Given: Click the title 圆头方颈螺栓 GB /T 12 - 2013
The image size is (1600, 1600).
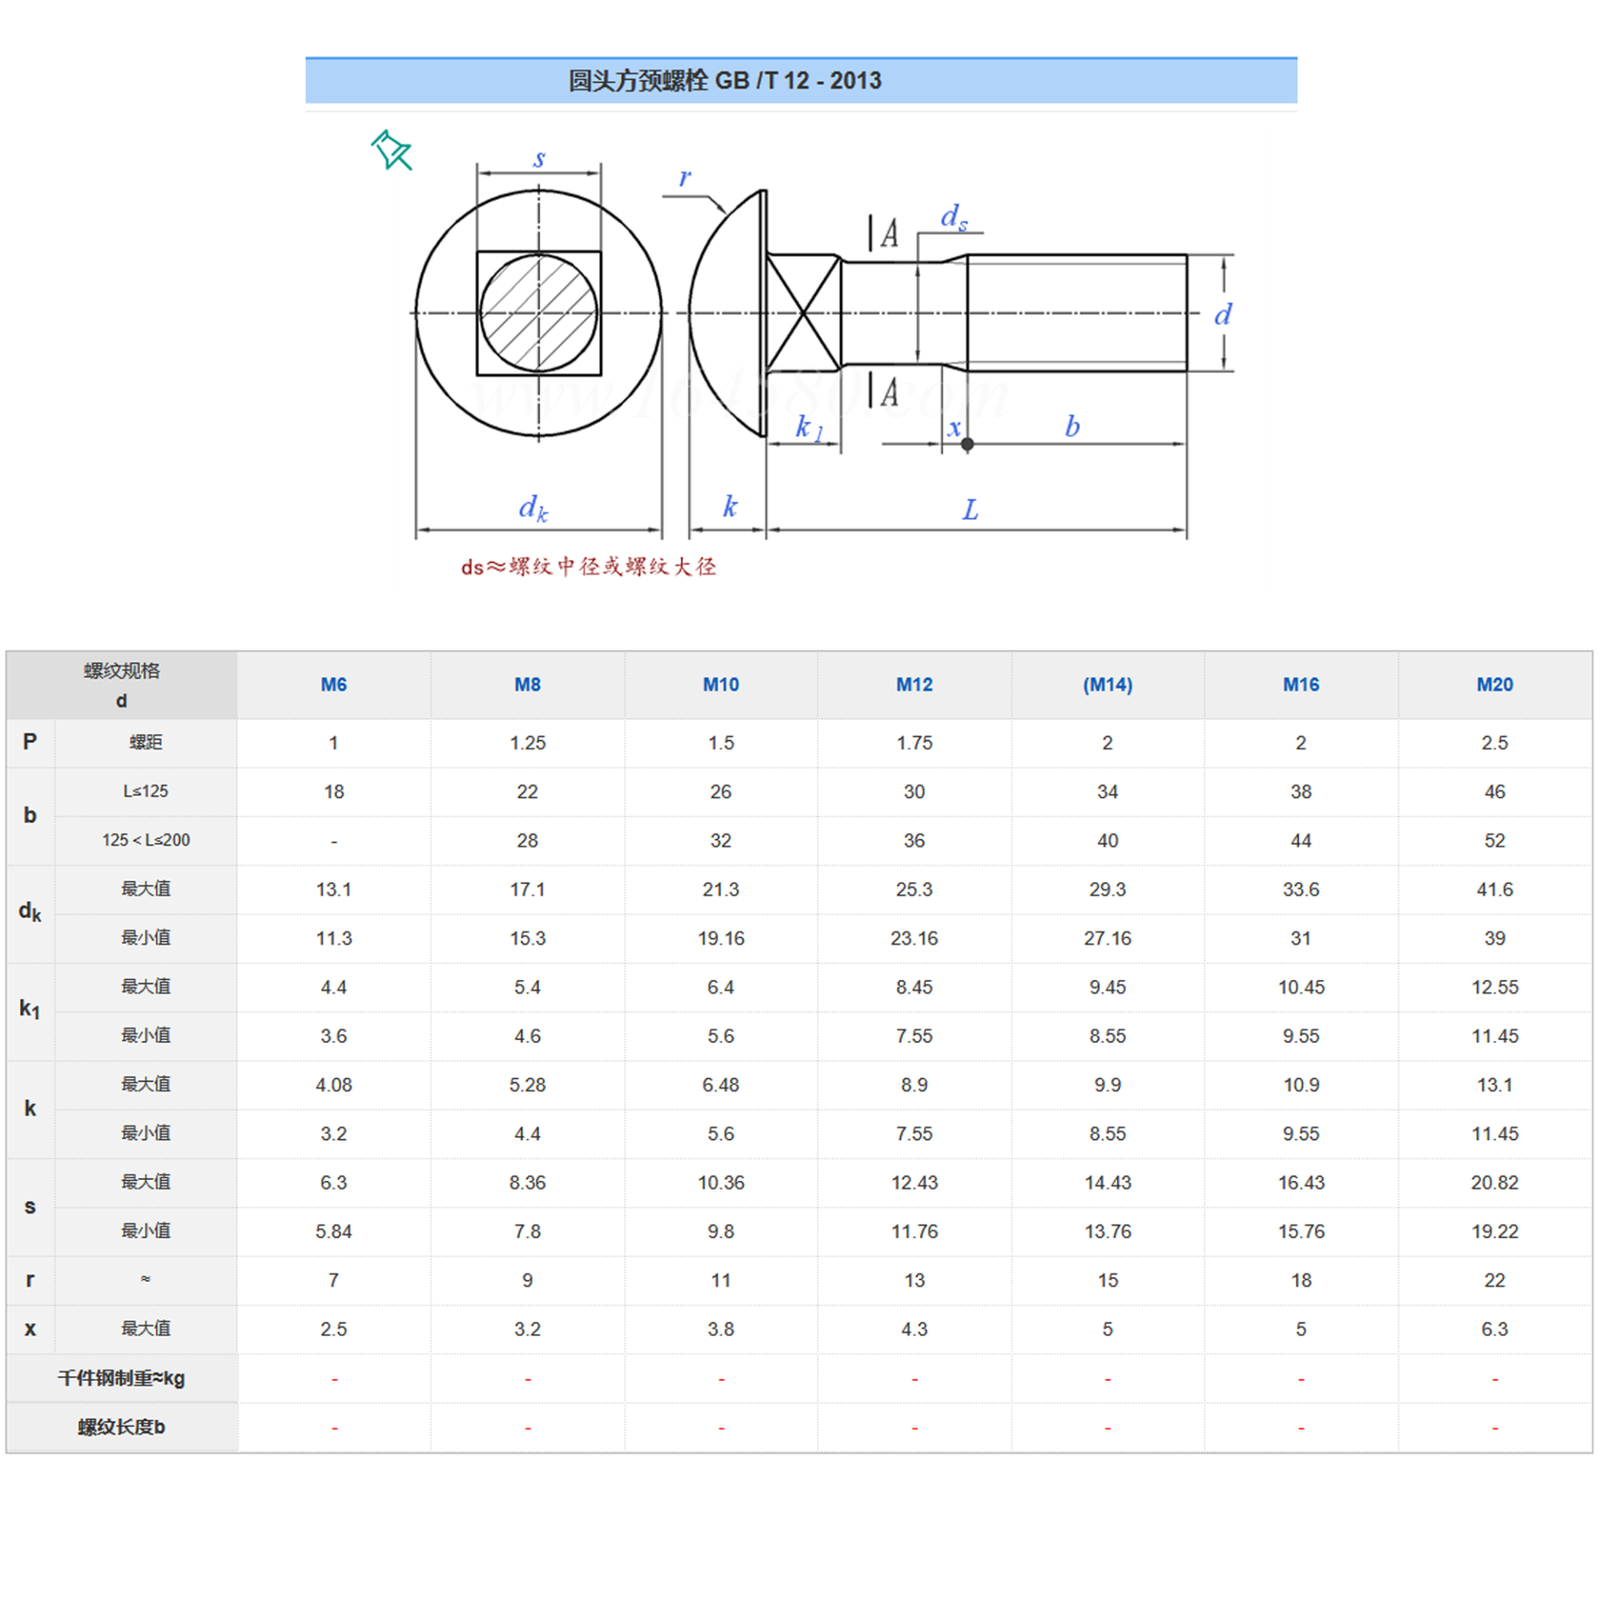Looking at the screenshot, I should (x=725, y=81).
